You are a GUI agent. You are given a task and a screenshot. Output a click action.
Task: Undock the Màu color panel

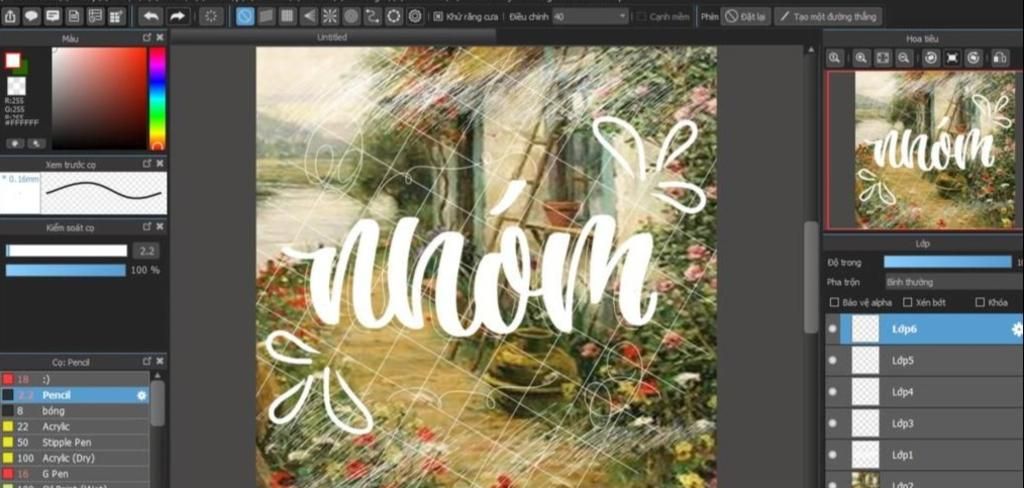tap(147, 38)
